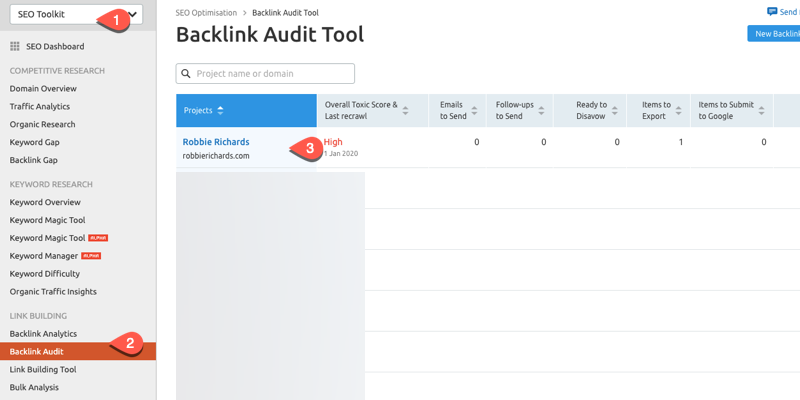Select Keyword Magic Tool in sidebar

47,220
